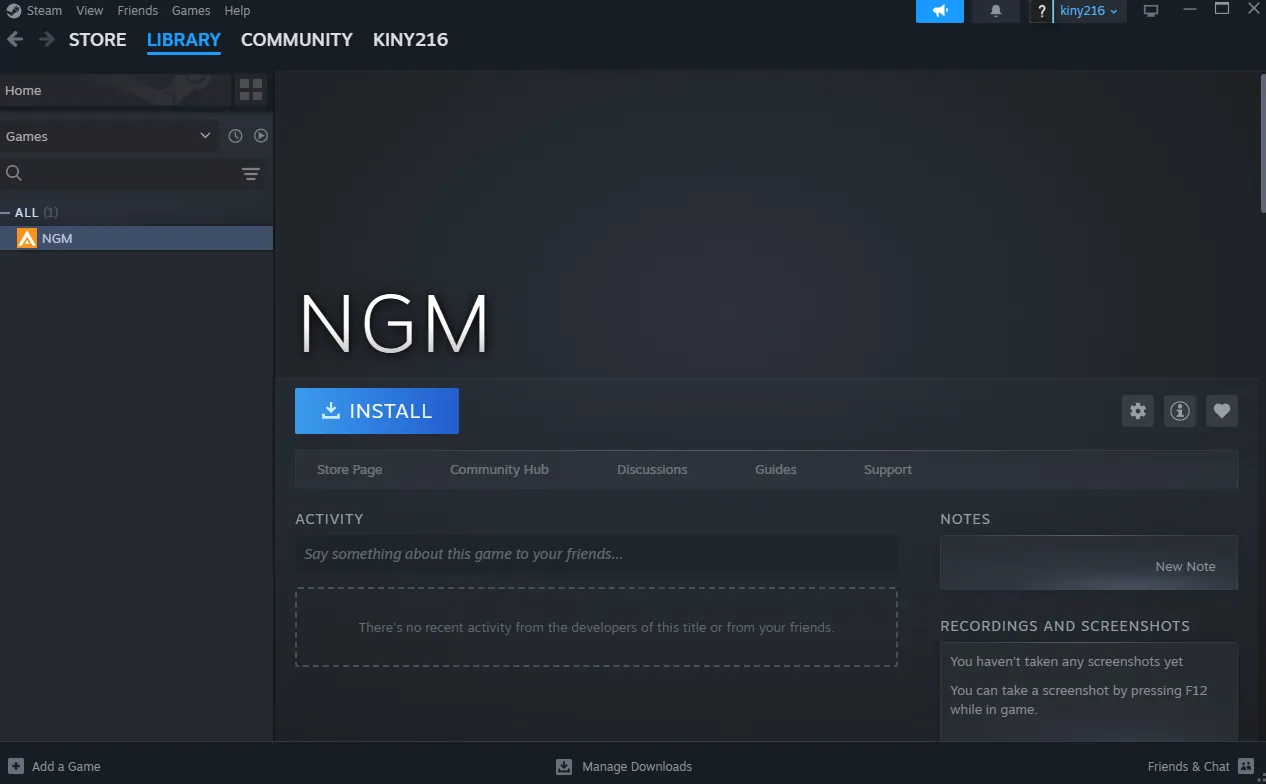Viewport: 1266px width, 784px height.
Task: Open NGM manage settings gear
Action: click(x=1138, y=411)
